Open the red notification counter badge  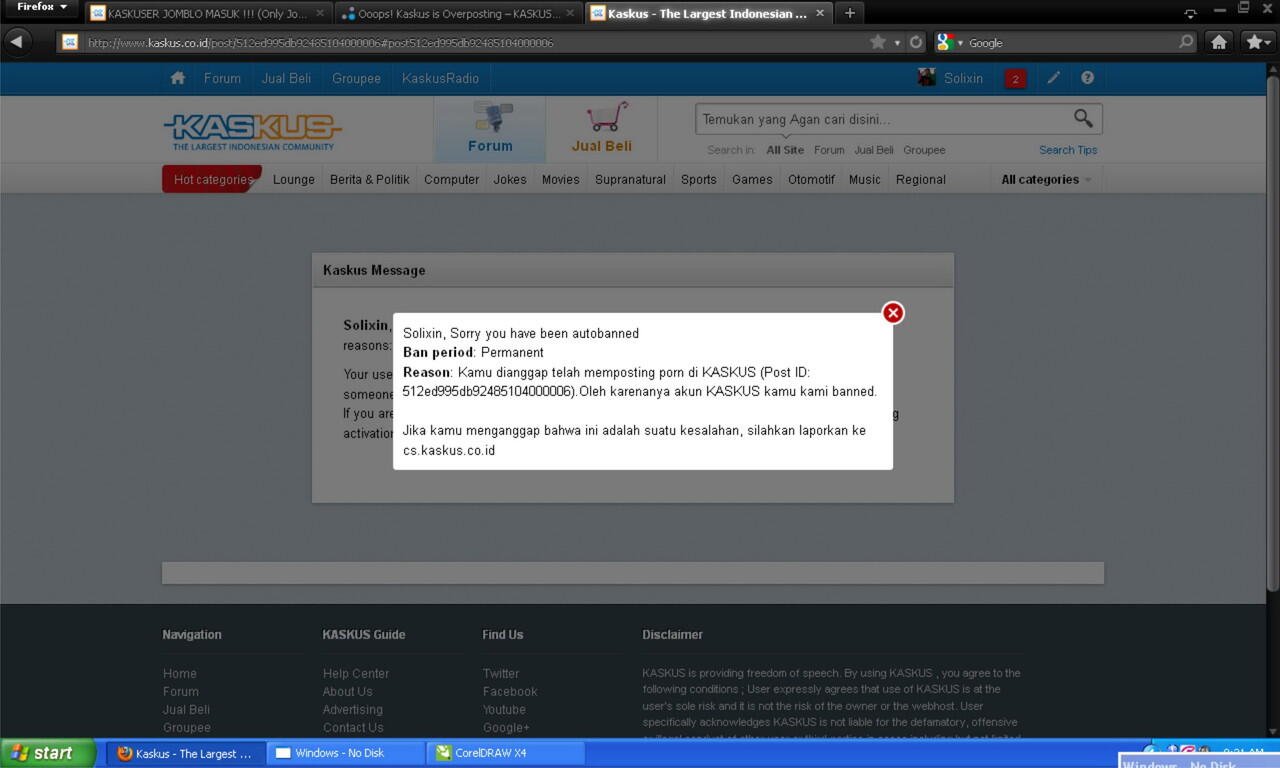tap(1015, 79)
